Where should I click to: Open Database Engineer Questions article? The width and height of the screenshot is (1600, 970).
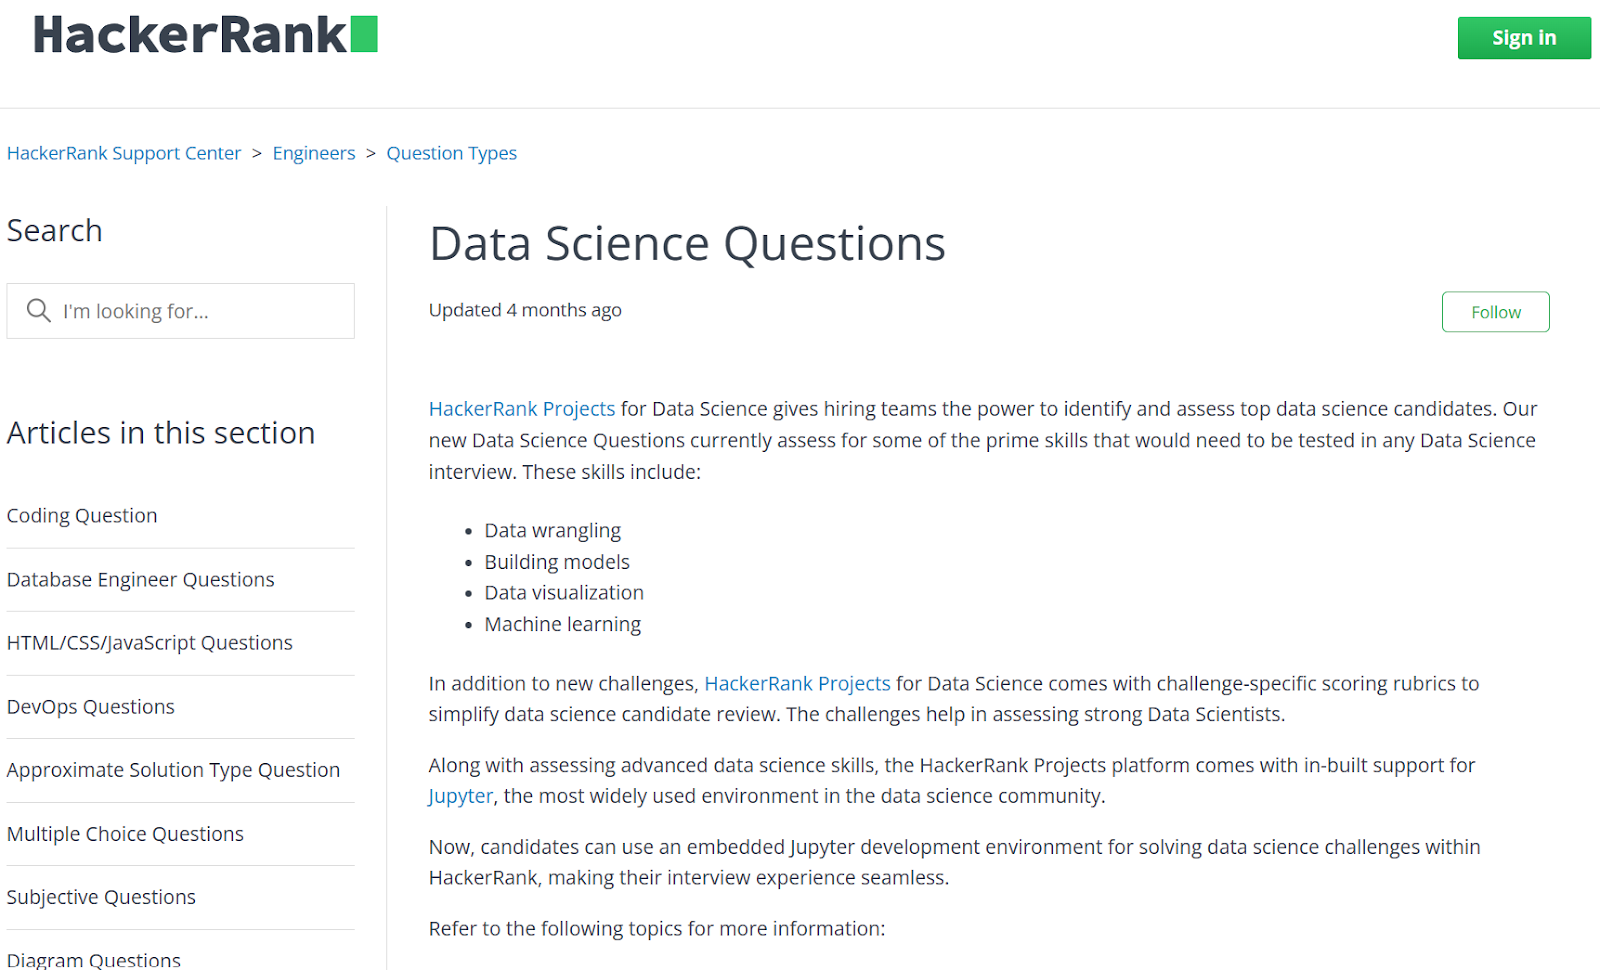tap(140, 580)
